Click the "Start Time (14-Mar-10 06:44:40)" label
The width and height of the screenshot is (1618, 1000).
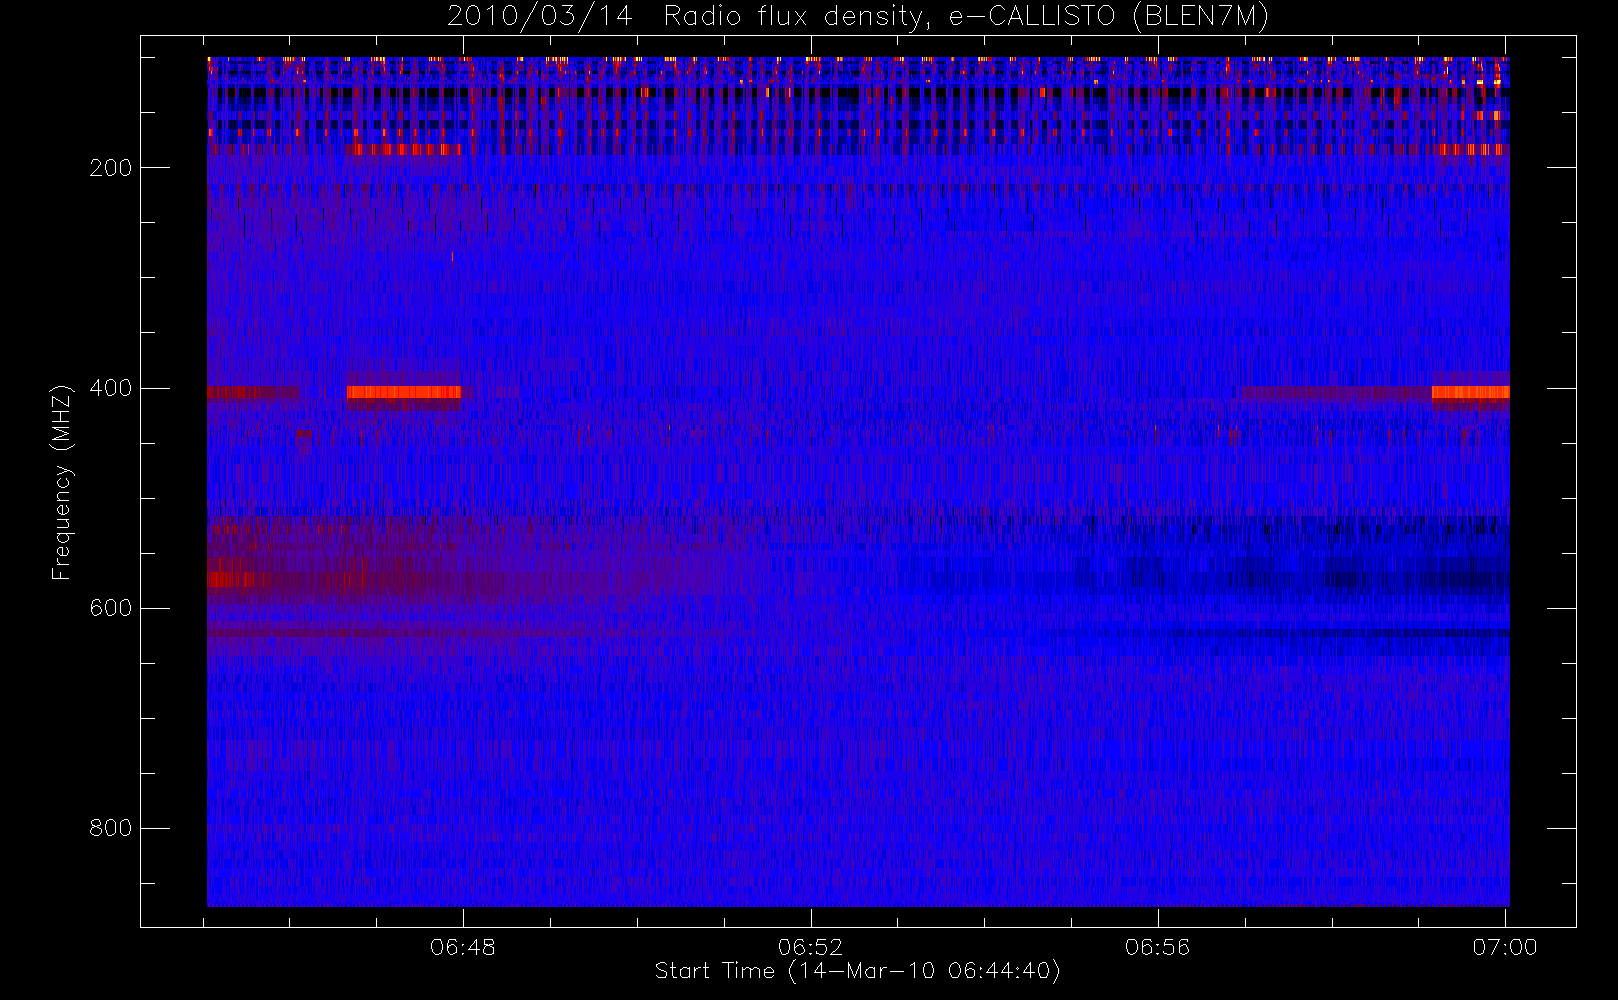tap(857, 971)
